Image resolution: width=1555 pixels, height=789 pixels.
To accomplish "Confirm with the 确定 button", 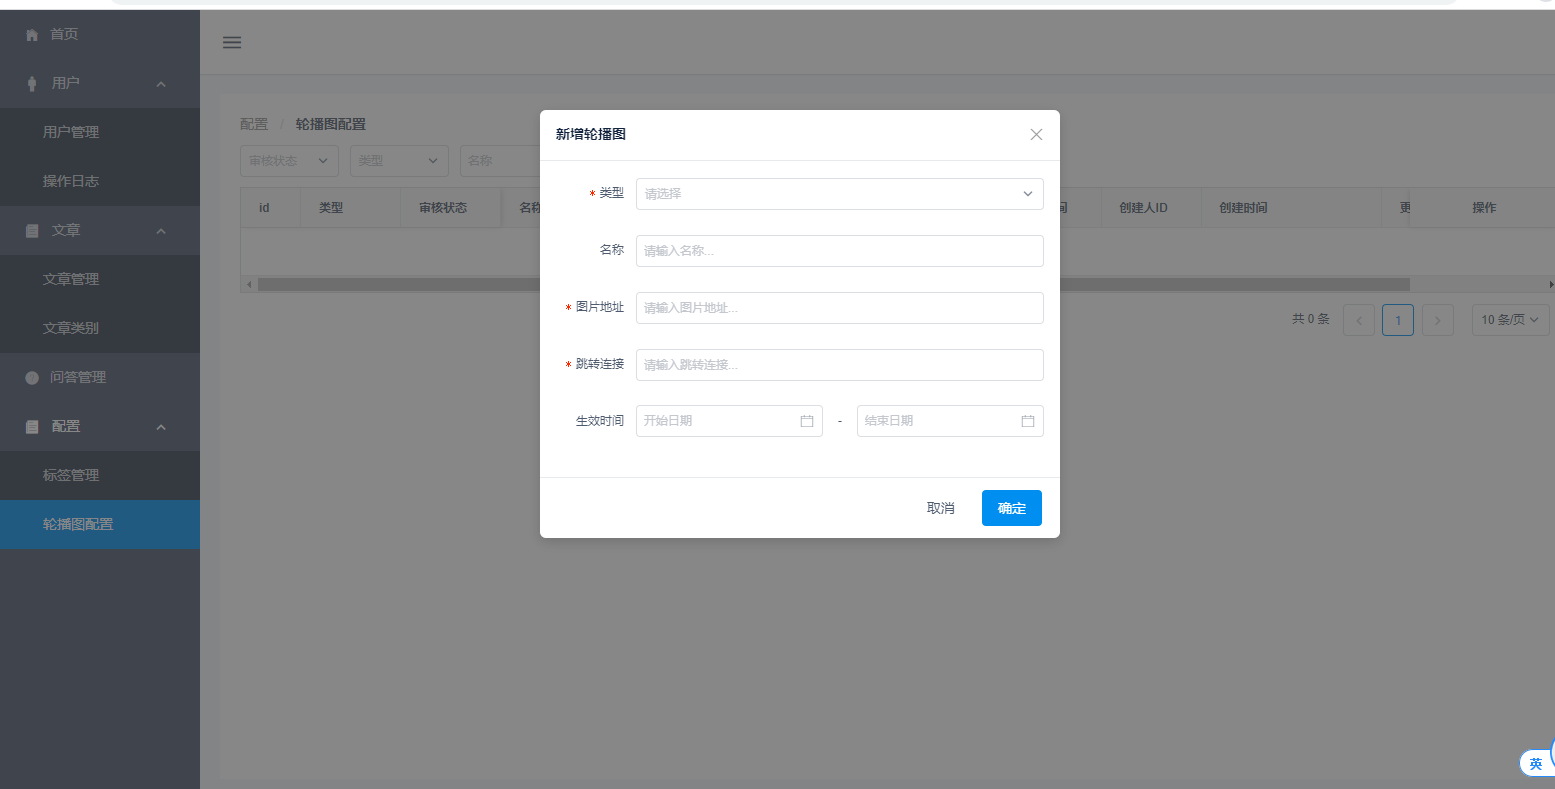I will point(1012,508).
